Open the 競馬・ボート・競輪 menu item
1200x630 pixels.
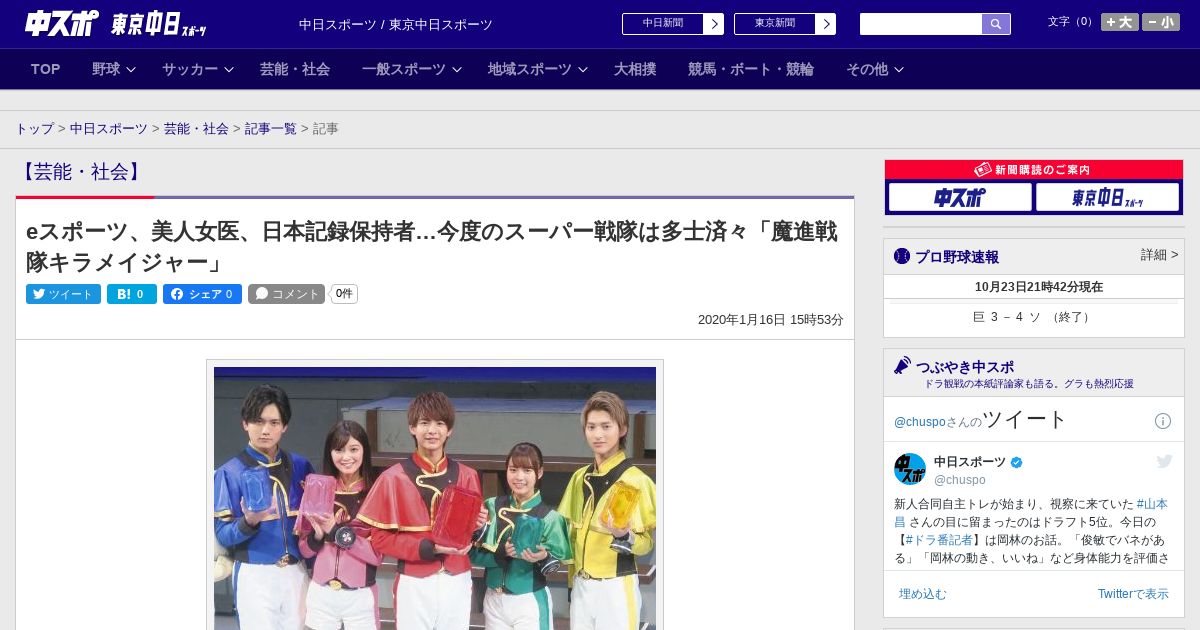click(x=751, y=69)
